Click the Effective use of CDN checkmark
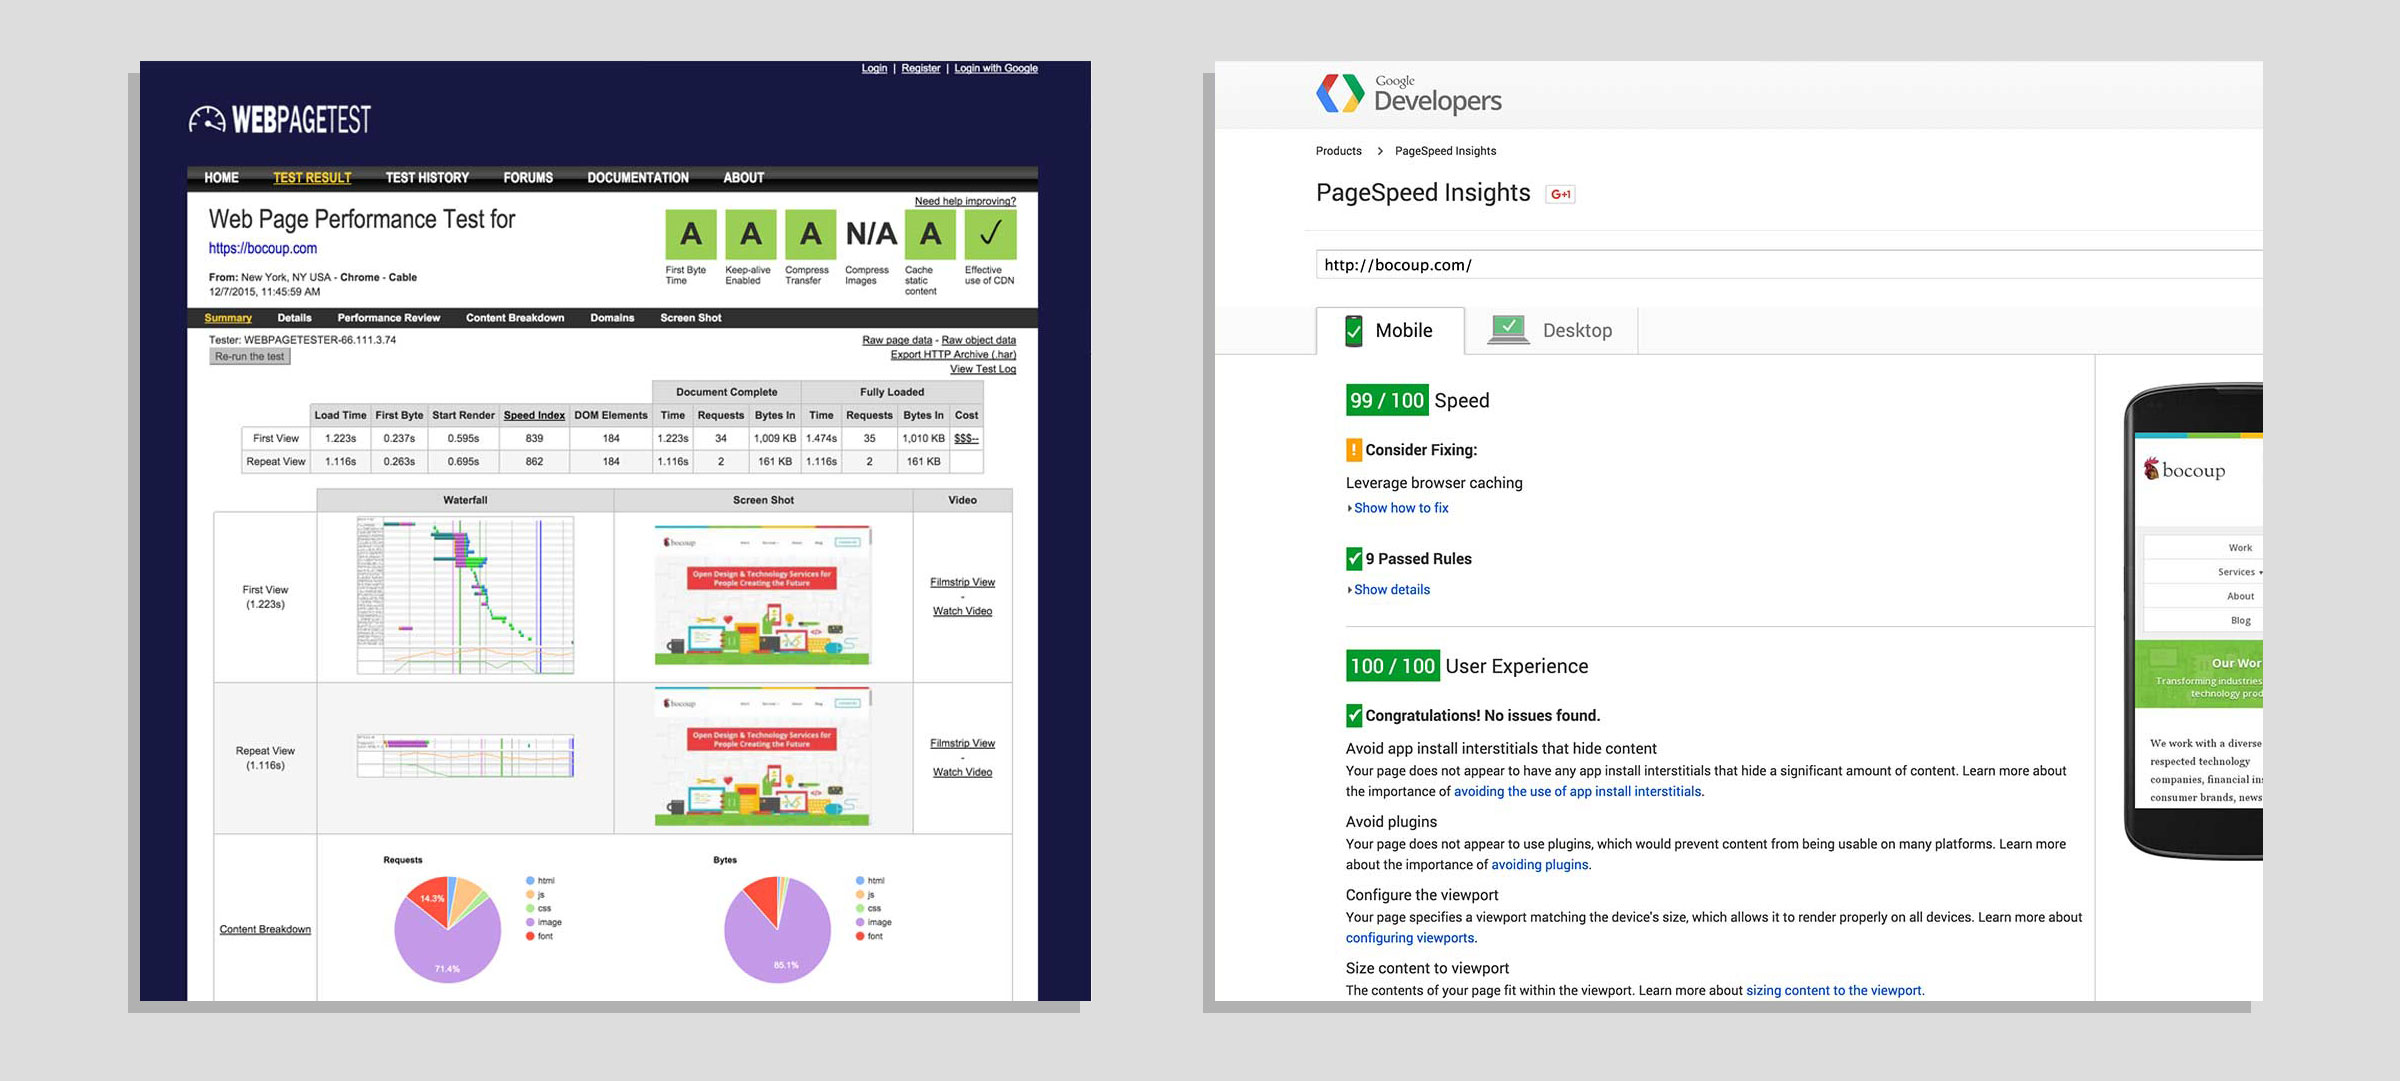 [x=990, y=235]
